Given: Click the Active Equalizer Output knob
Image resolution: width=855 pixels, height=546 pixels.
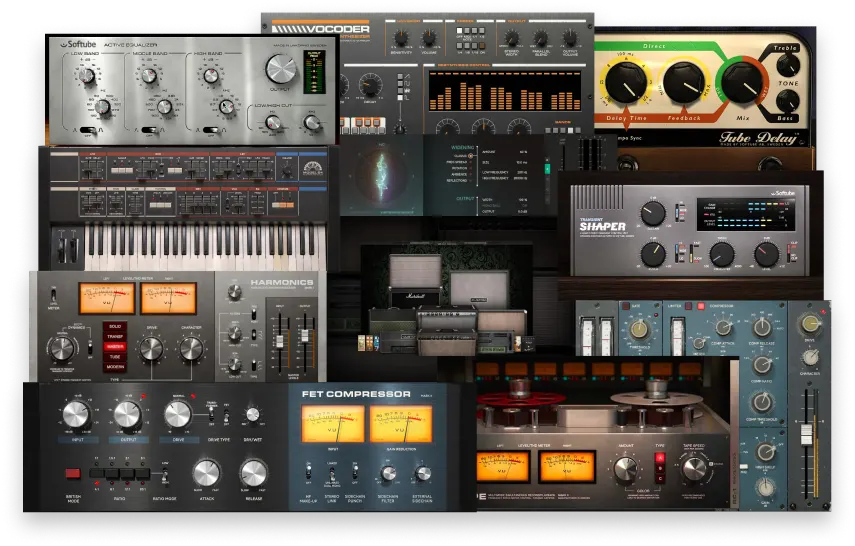Looking at the screenshot, I should 281,69.
